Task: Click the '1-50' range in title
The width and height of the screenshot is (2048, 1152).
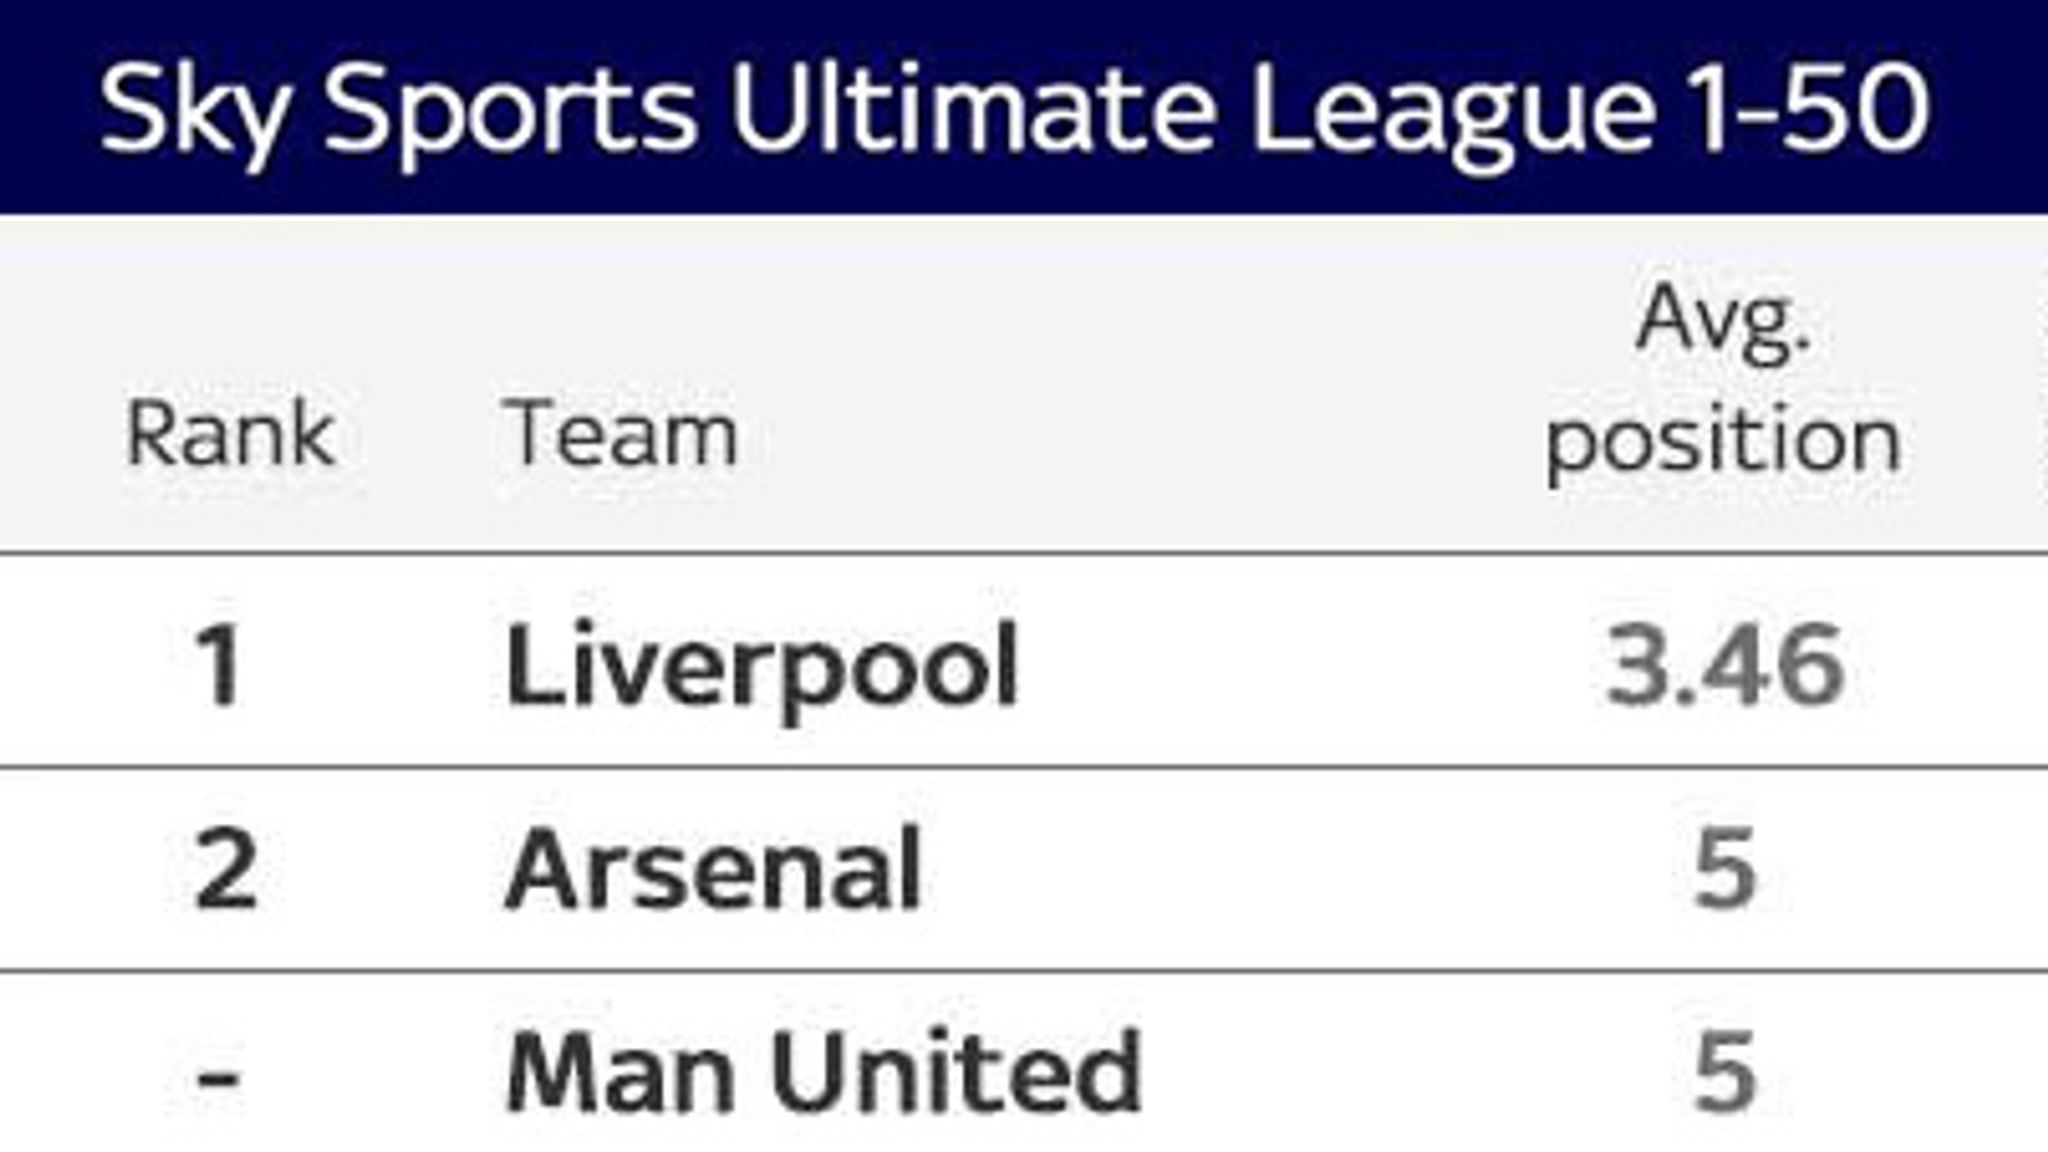Action: pos(1810,106)
